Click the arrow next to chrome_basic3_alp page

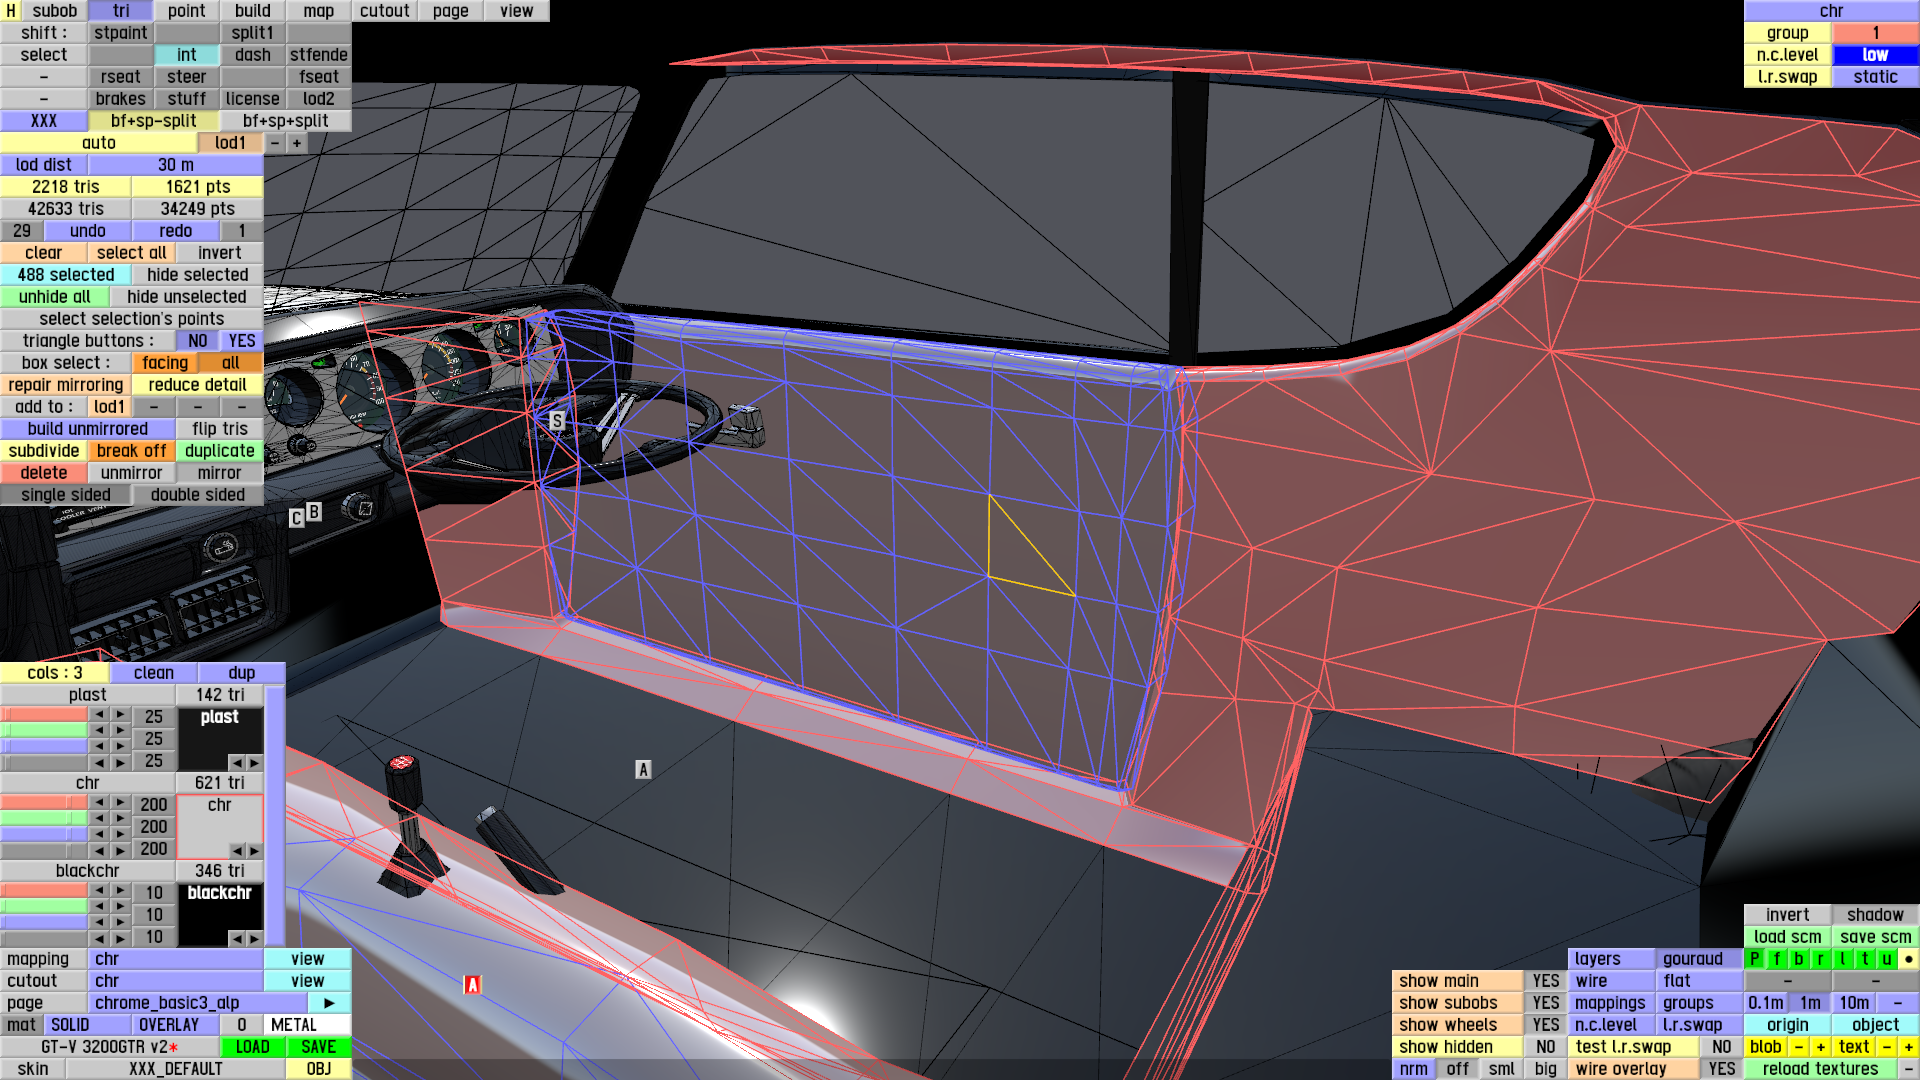(329, 1003)
